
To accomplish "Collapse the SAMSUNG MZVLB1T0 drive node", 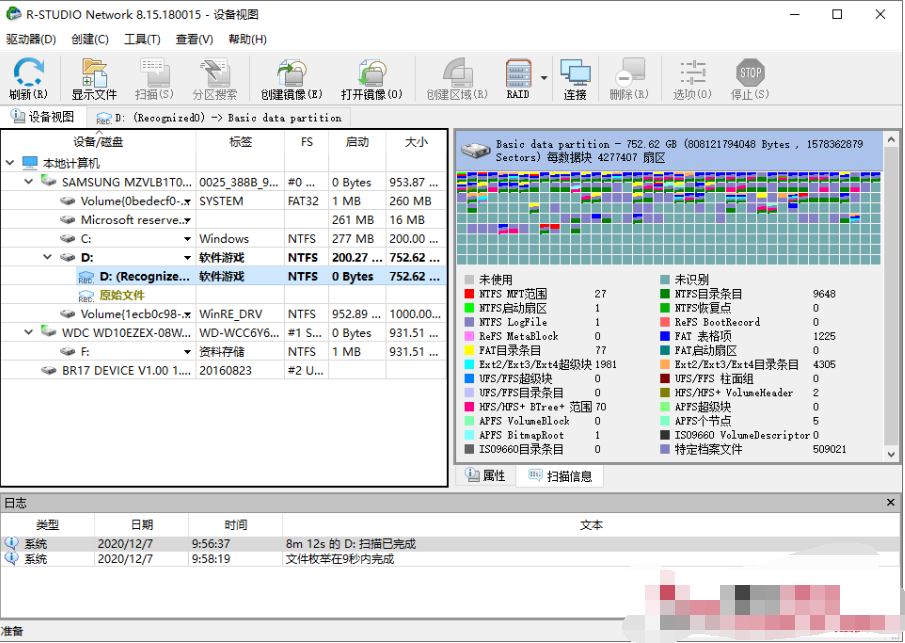I will [x=29, y=182].
